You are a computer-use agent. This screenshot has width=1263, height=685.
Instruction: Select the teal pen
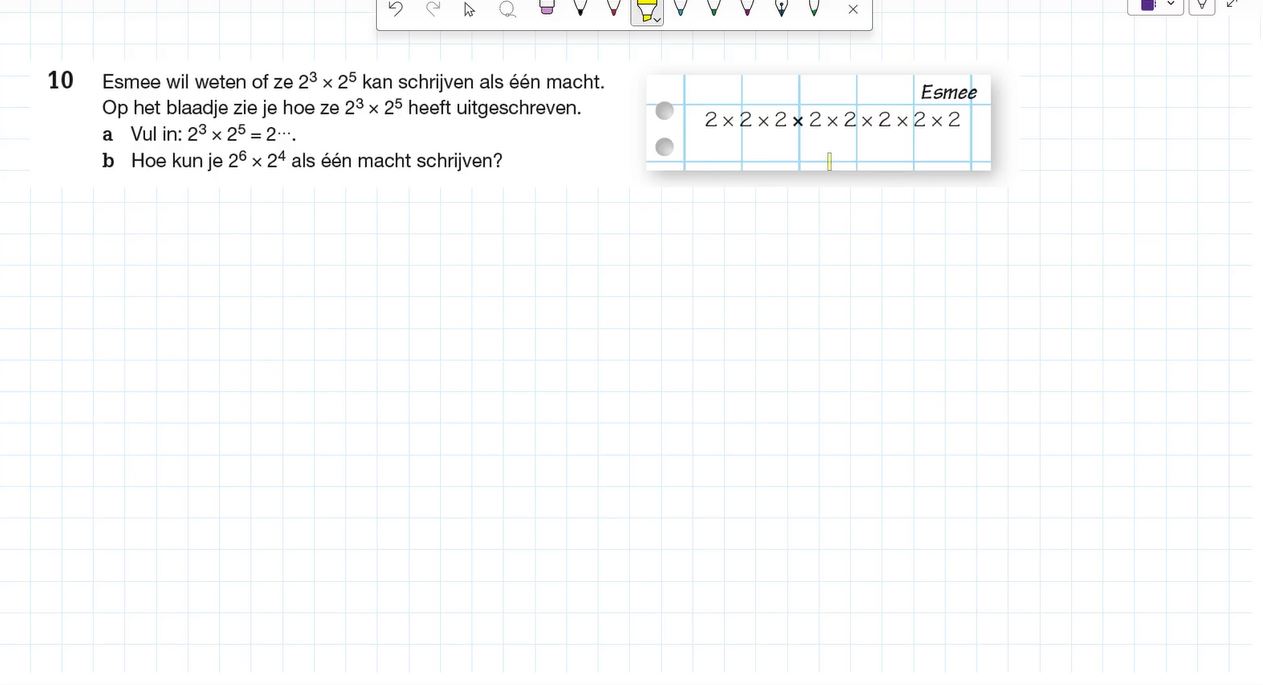[x=681, y=8]
